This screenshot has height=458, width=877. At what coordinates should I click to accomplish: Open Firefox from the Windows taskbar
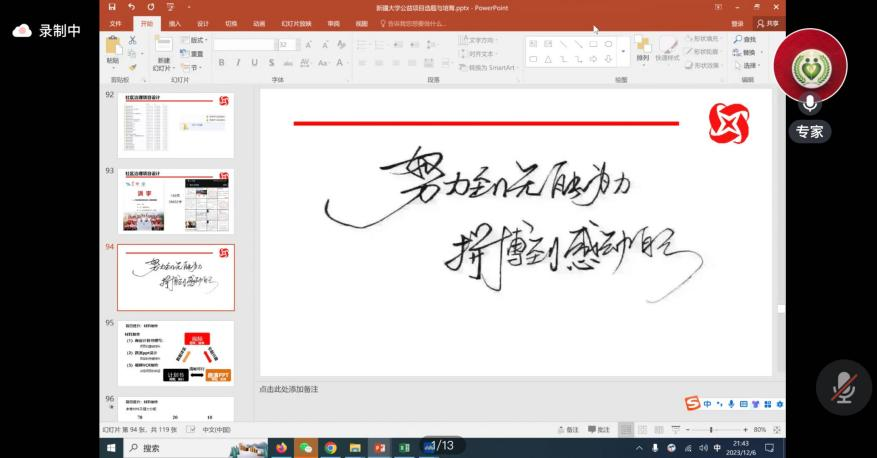click(x=281, y=448)
